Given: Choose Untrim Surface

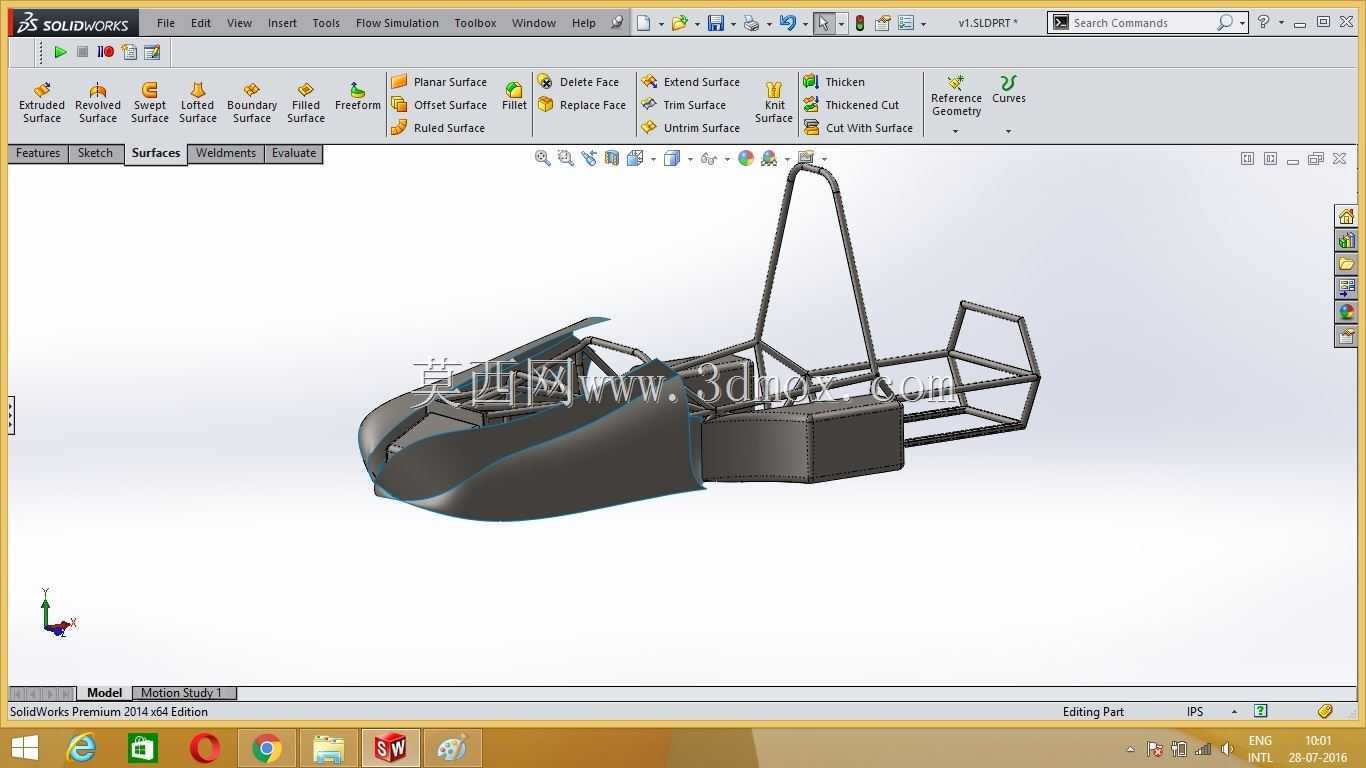Looking at the screenshot, I should (690, 128).
